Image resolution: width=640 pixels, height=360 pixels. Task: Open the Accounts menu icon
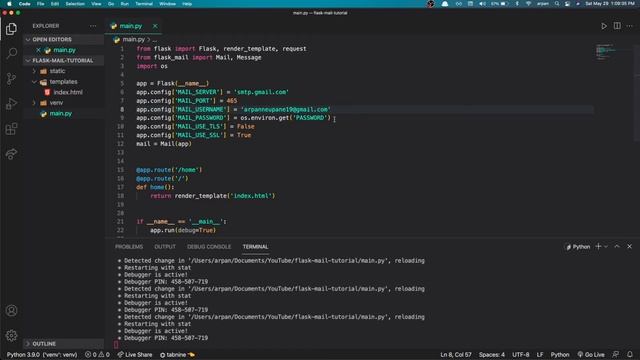pos(11,311)
